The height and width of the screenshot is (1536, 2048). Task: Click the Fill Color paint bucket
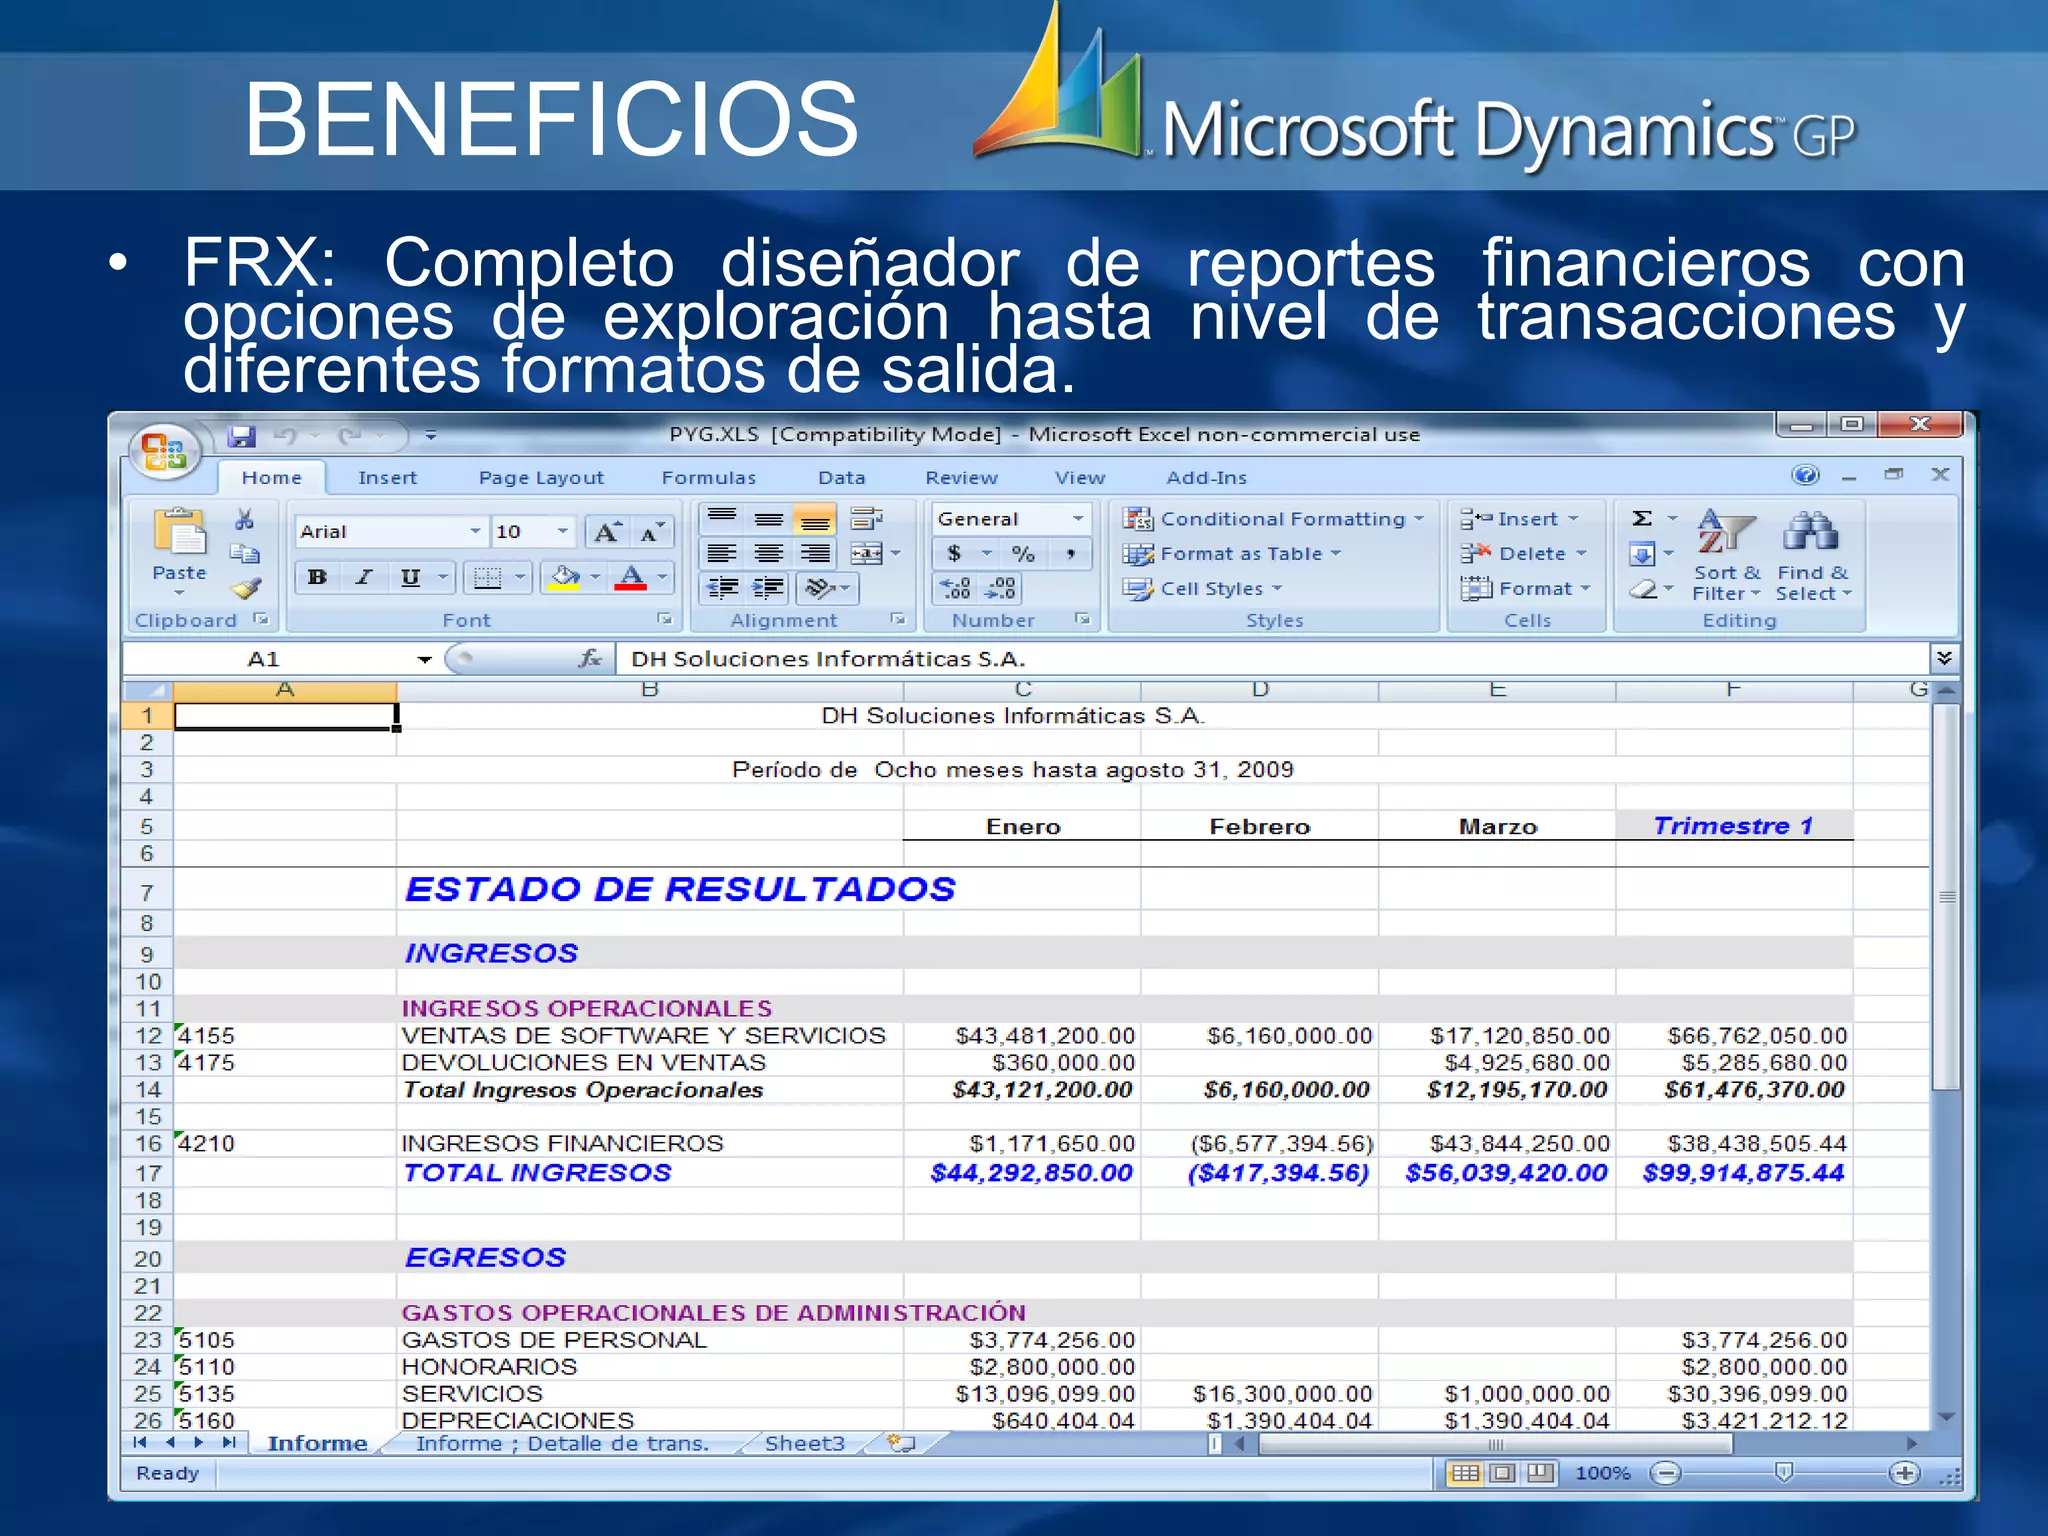click(565, 577)
